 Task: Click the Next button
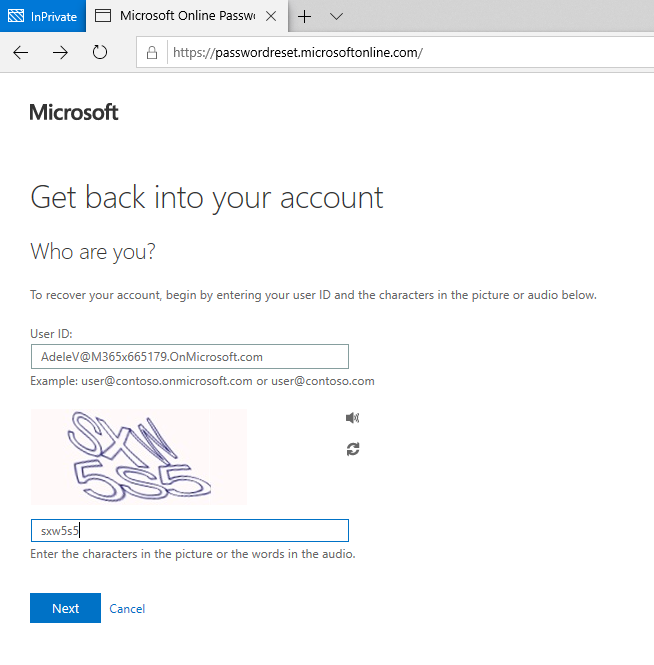(65, 608)
